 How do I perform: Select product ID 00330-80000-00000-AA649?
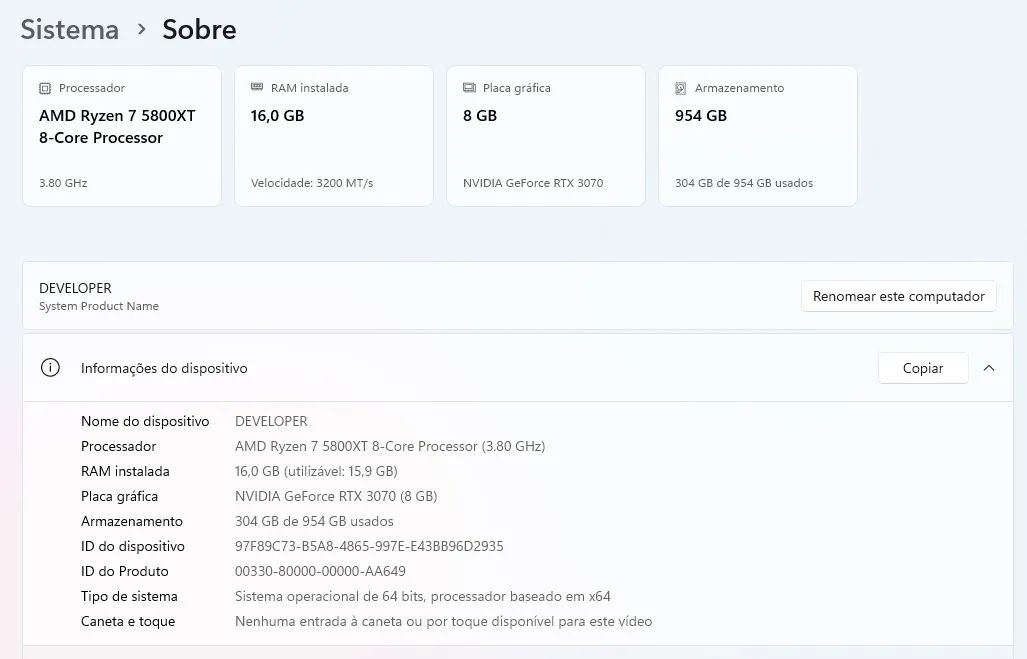coord(320,571)
